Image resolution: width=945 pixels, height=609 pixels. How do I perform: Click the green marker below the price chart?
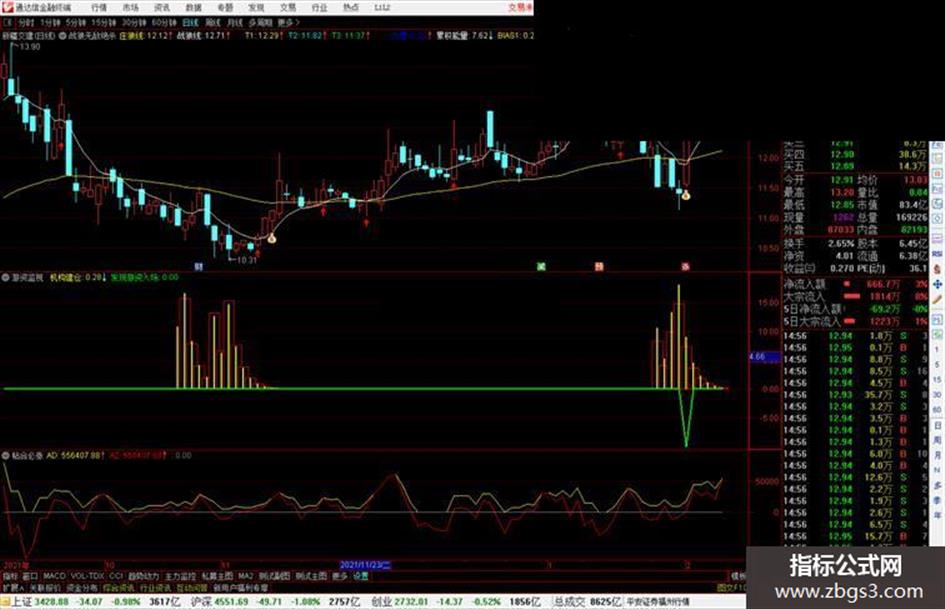541,266
